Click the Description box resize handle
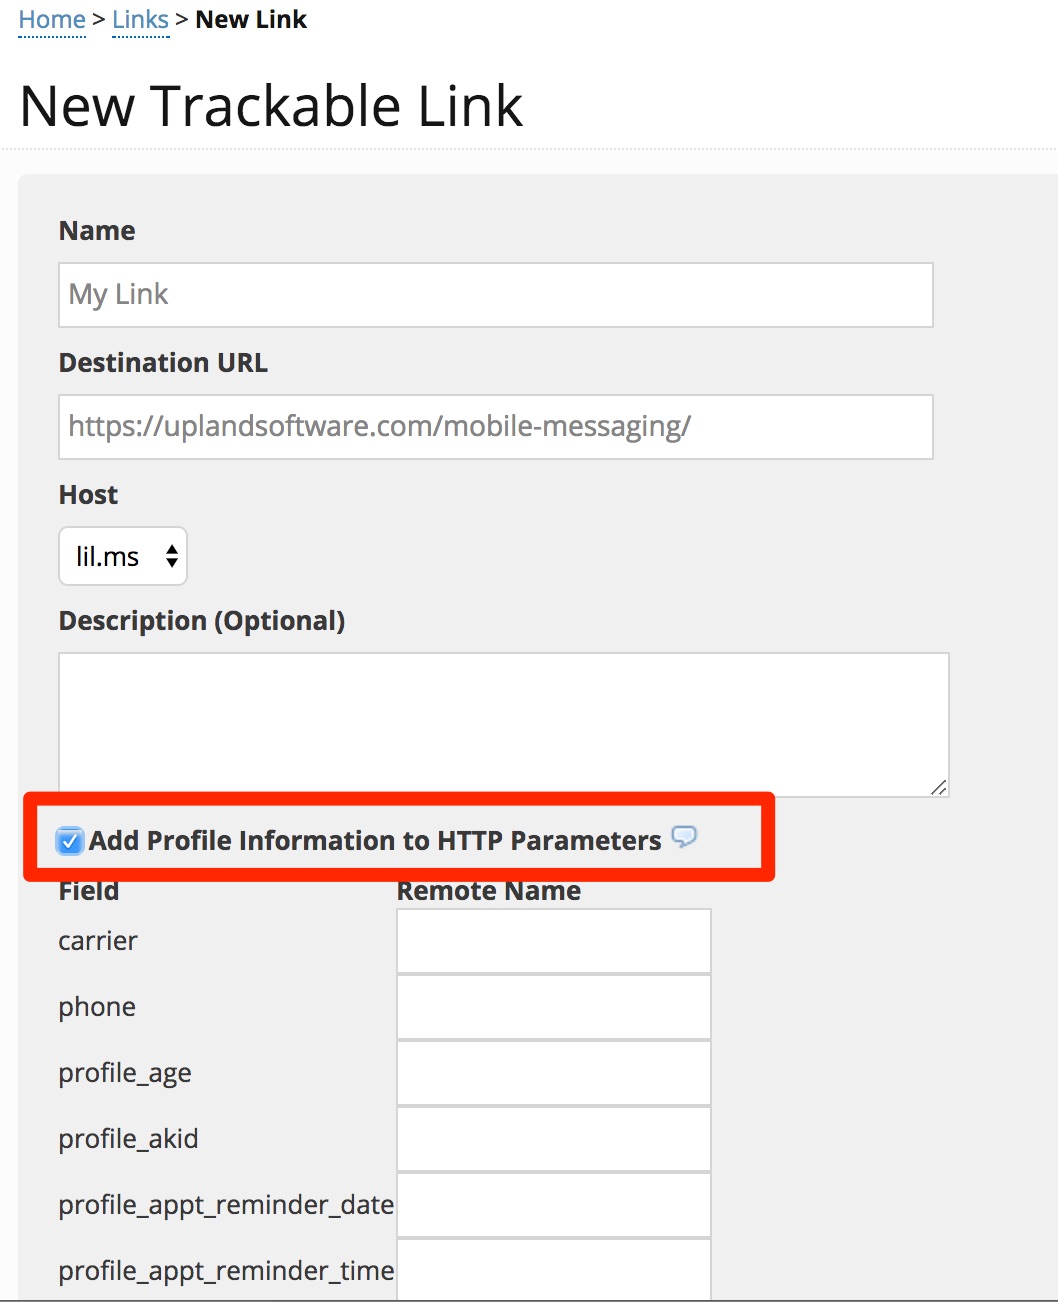Screen dimensions: 1058x1302 coord(939,788)
